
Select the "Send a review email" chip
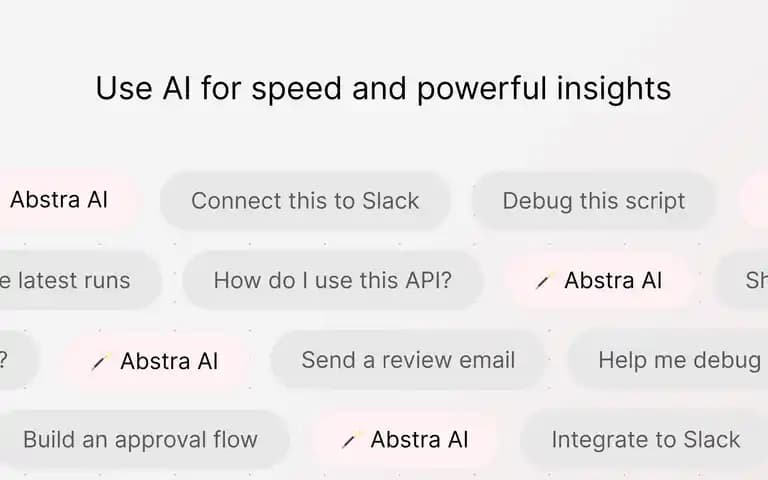point(408,360)
